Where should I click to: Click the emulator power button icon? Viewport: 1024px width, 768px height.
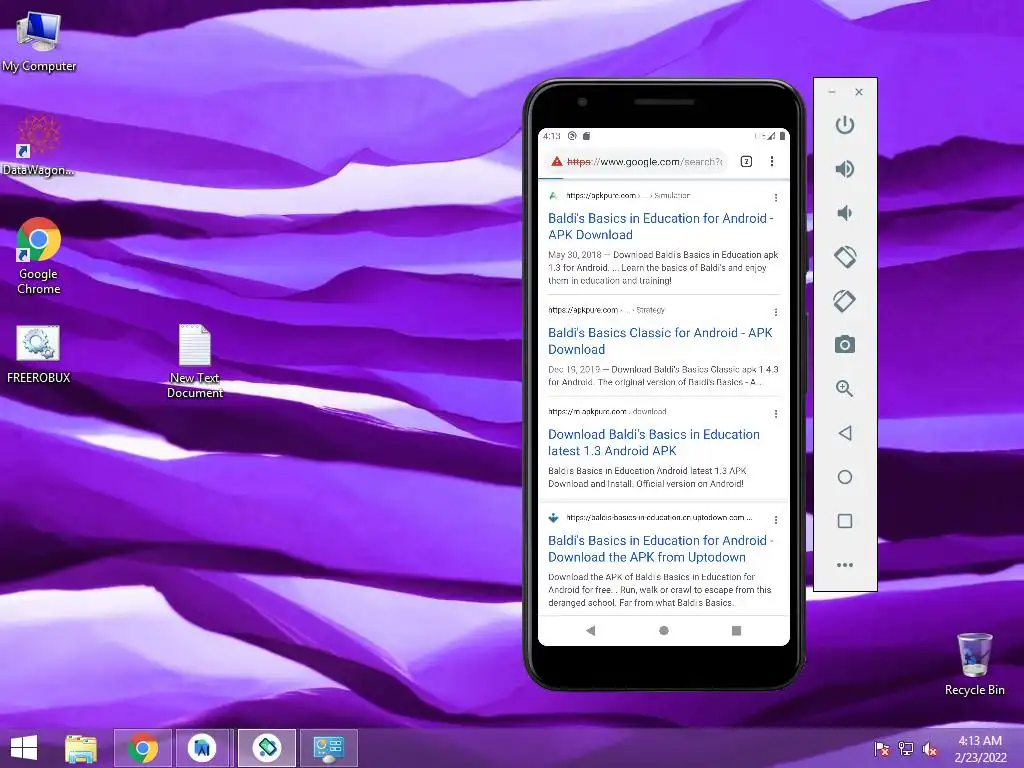[x=844, y=125]
